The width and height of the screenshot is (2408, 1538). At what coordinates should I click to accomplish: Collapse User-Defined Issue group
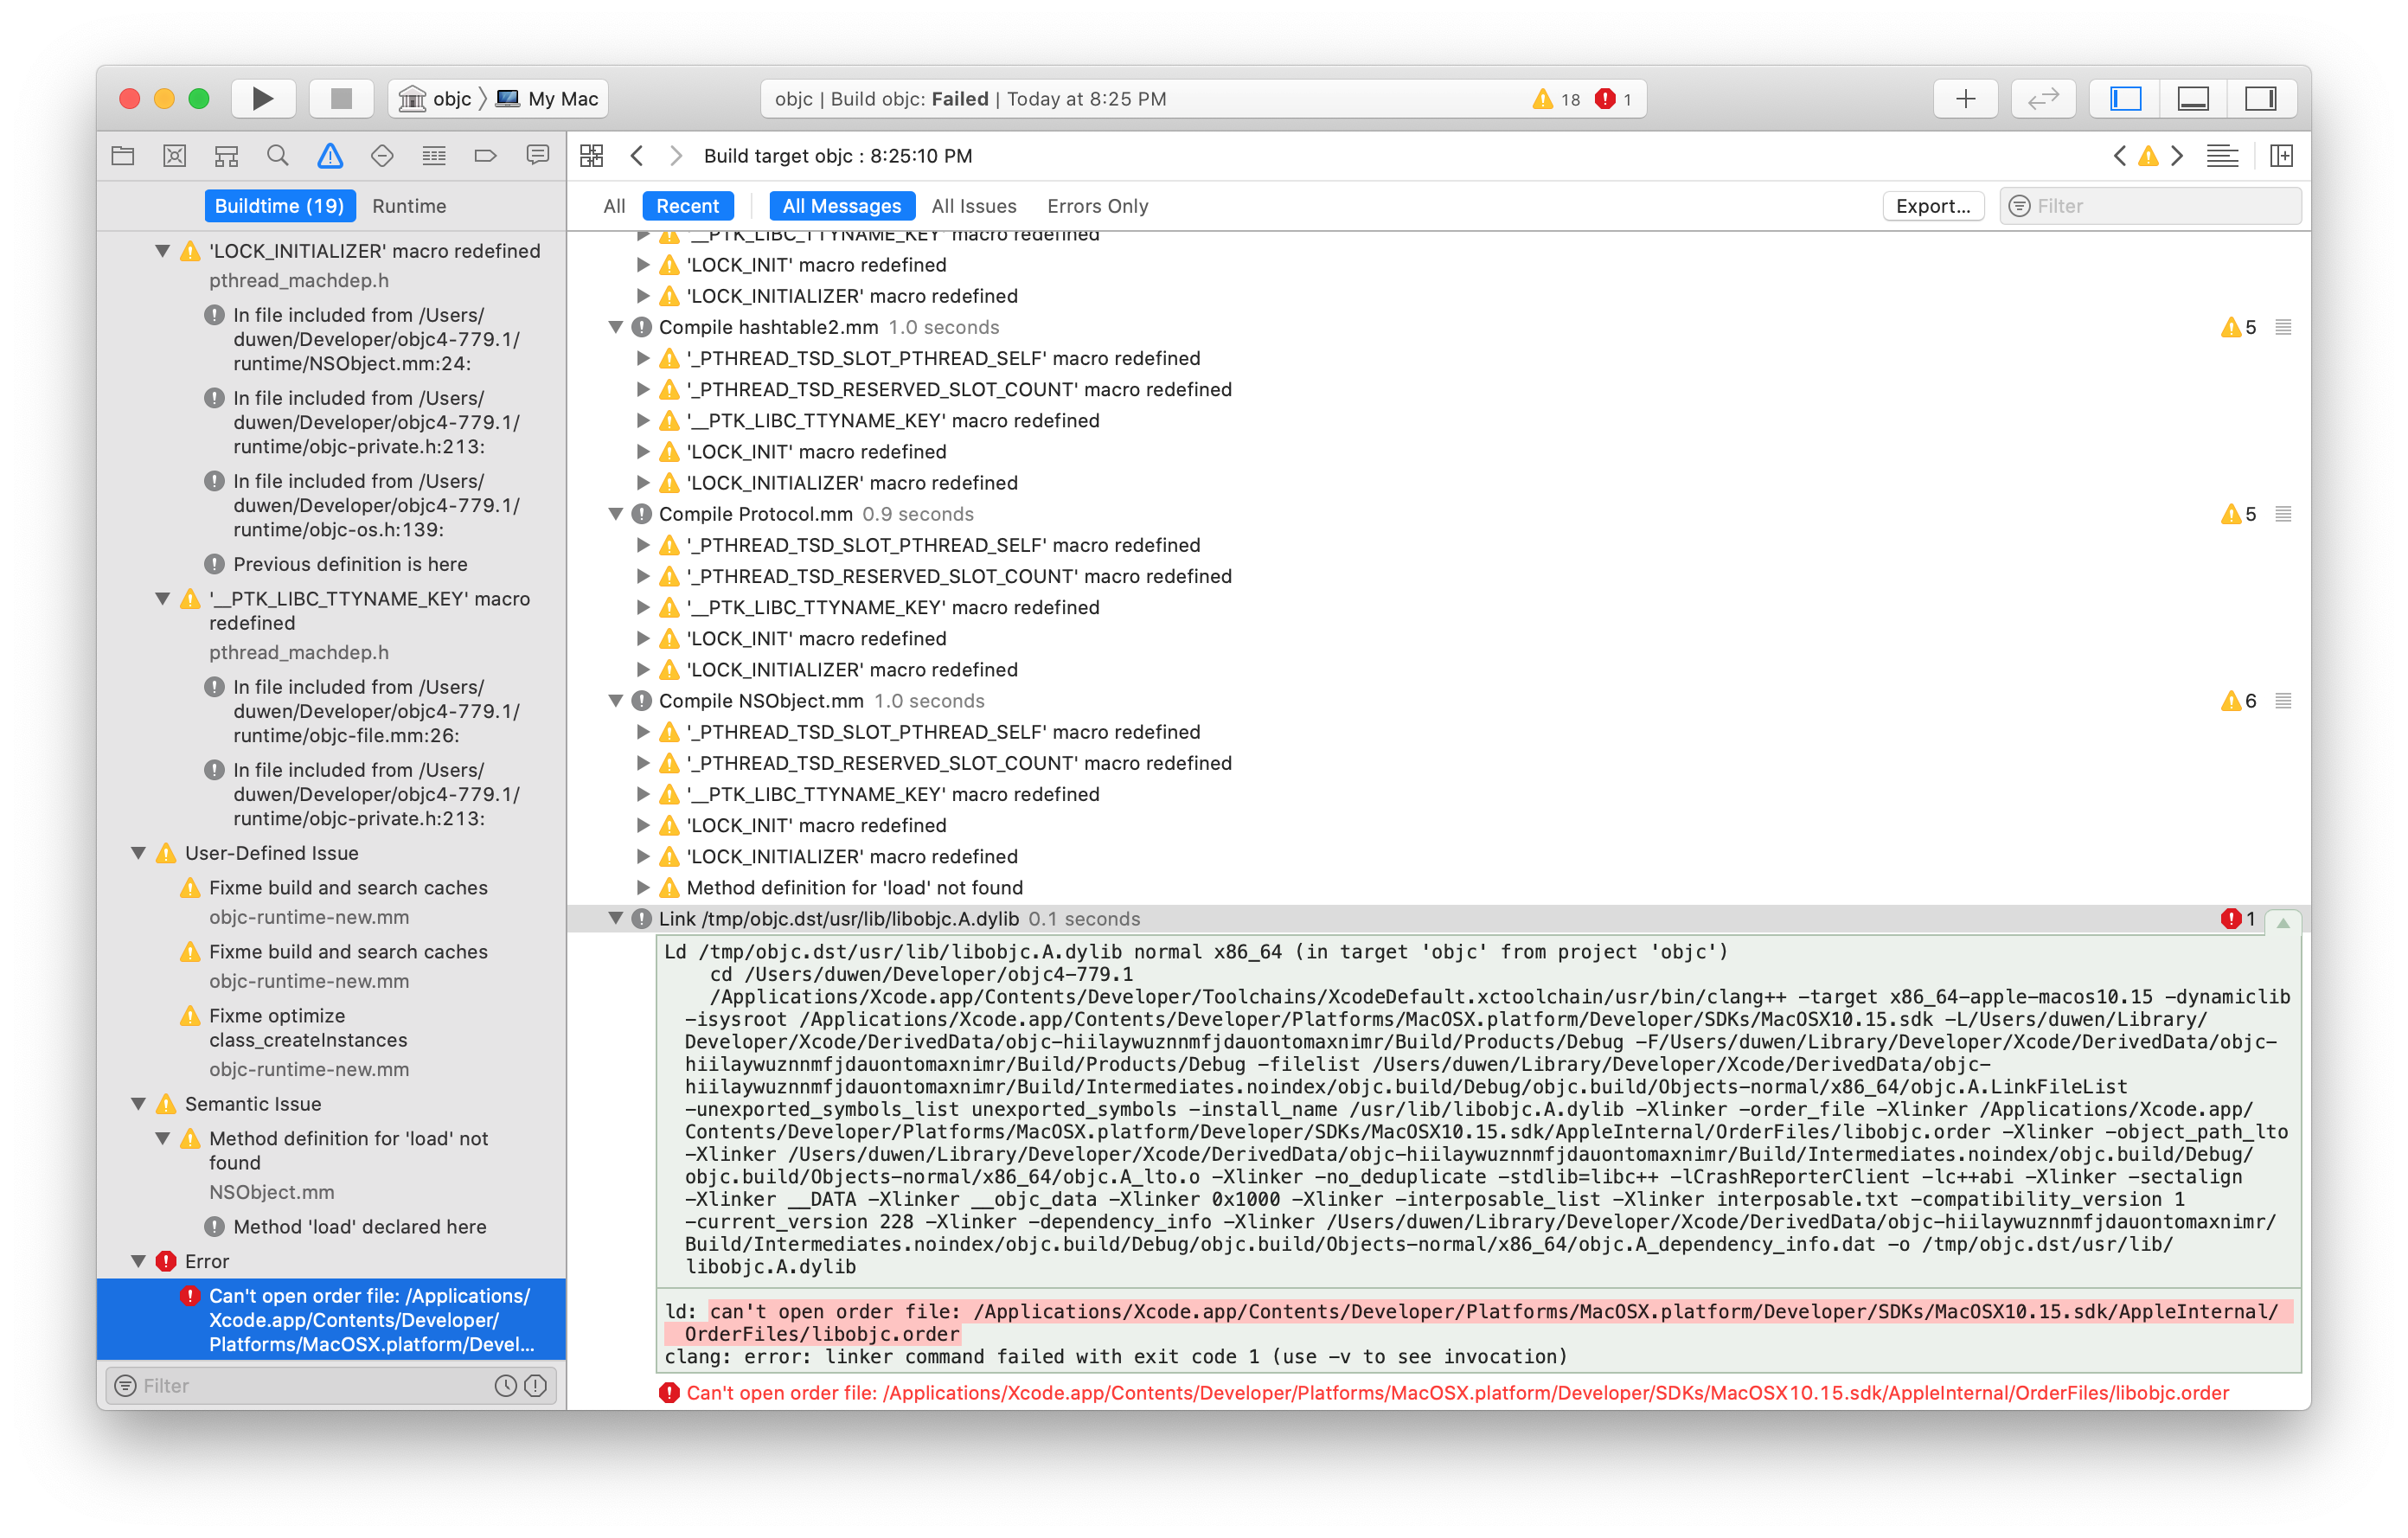coord(139,852)
